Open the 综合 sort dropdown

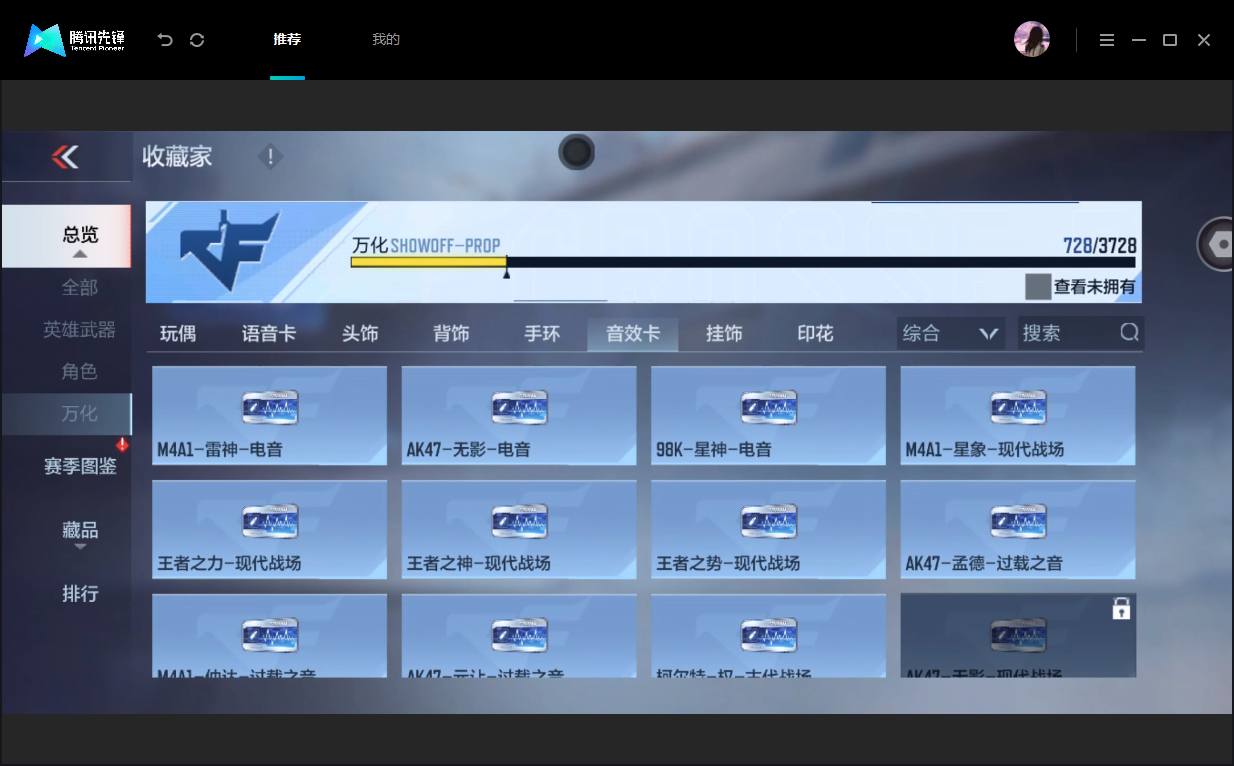(x=951, y=334)
